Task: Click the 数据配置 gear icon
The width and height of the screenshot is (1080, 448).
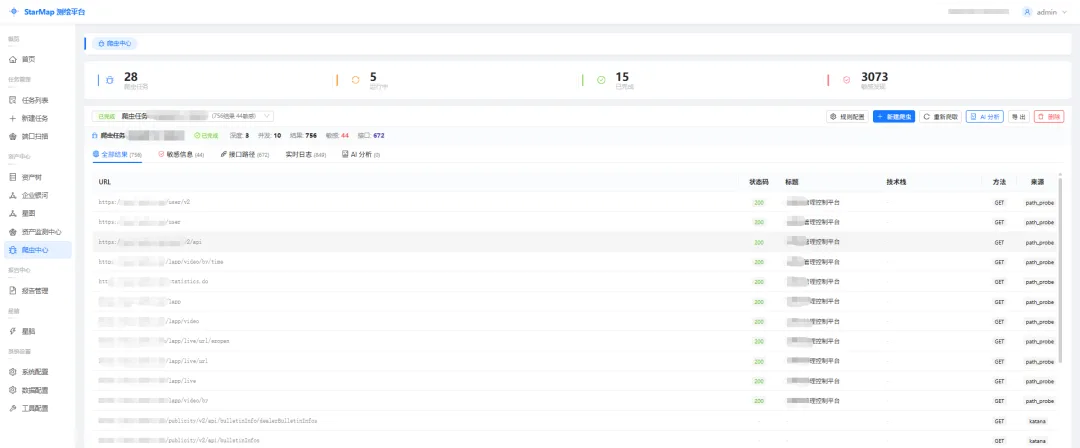Action: tap(12, 390)
